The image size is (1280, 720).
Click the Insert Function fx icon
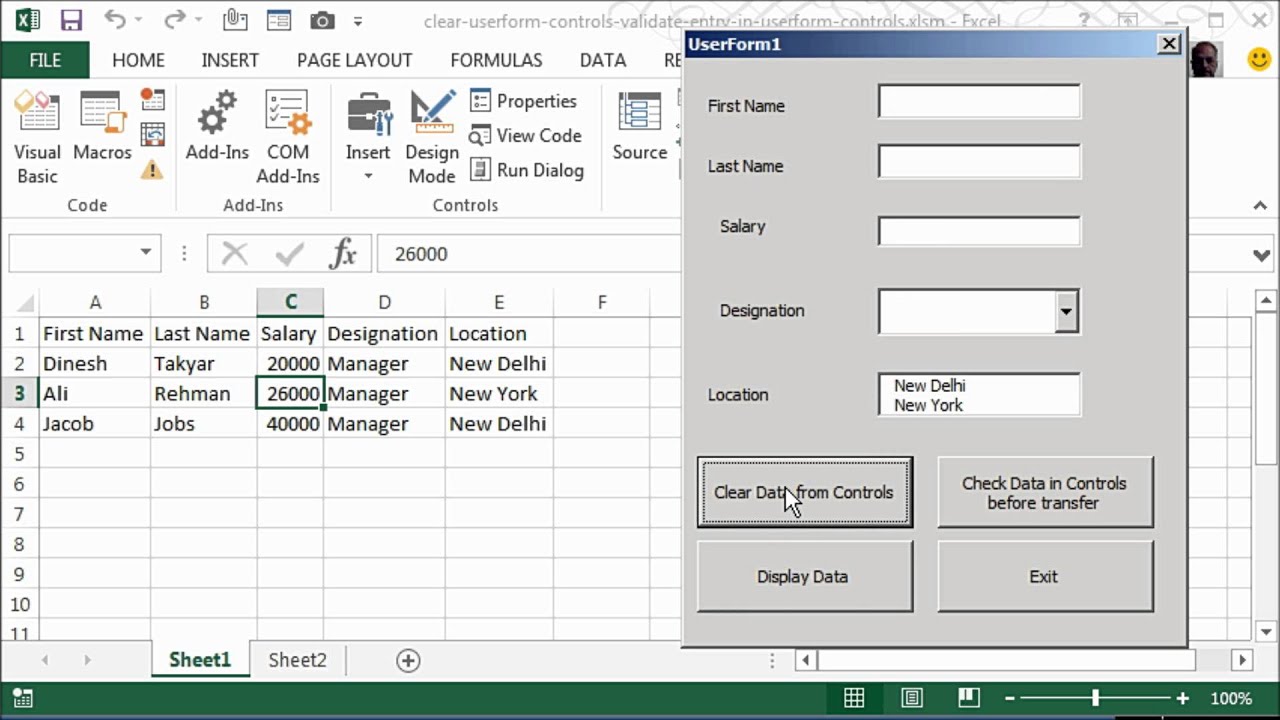(x=343, y=254)
